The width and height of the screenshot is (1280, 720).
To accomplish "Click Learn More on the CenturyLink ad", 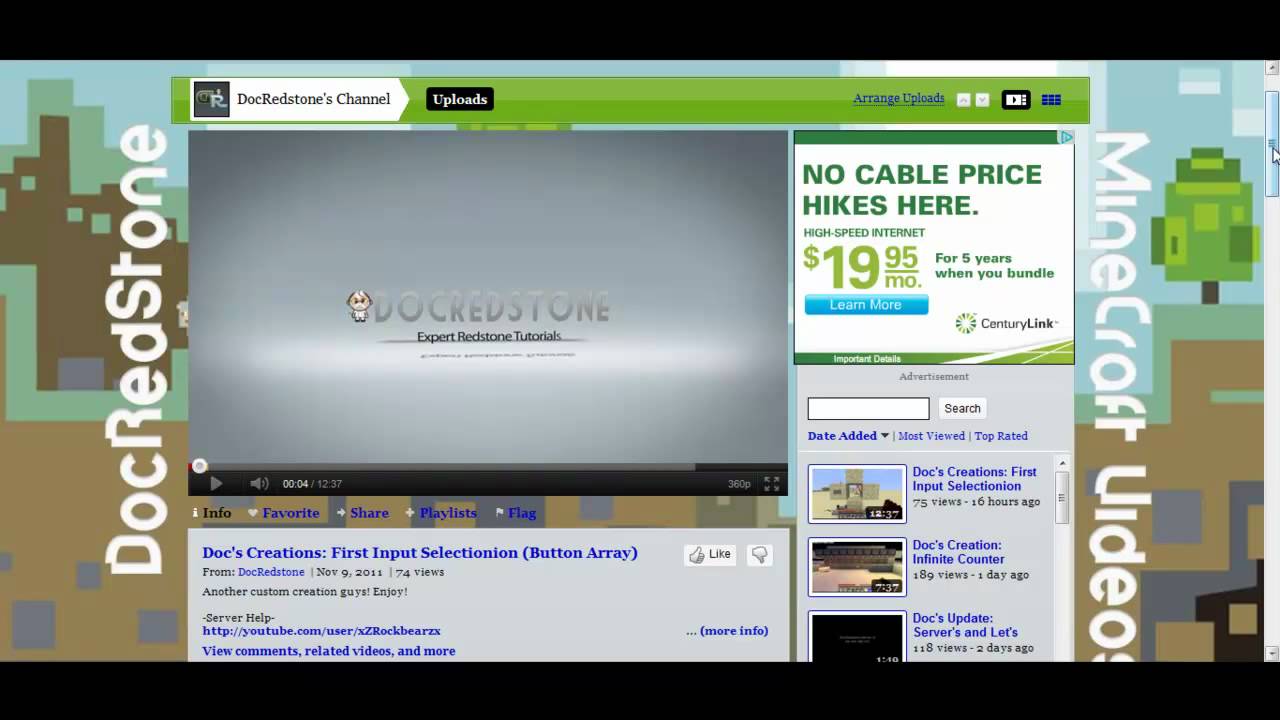I will pos(866,305).
